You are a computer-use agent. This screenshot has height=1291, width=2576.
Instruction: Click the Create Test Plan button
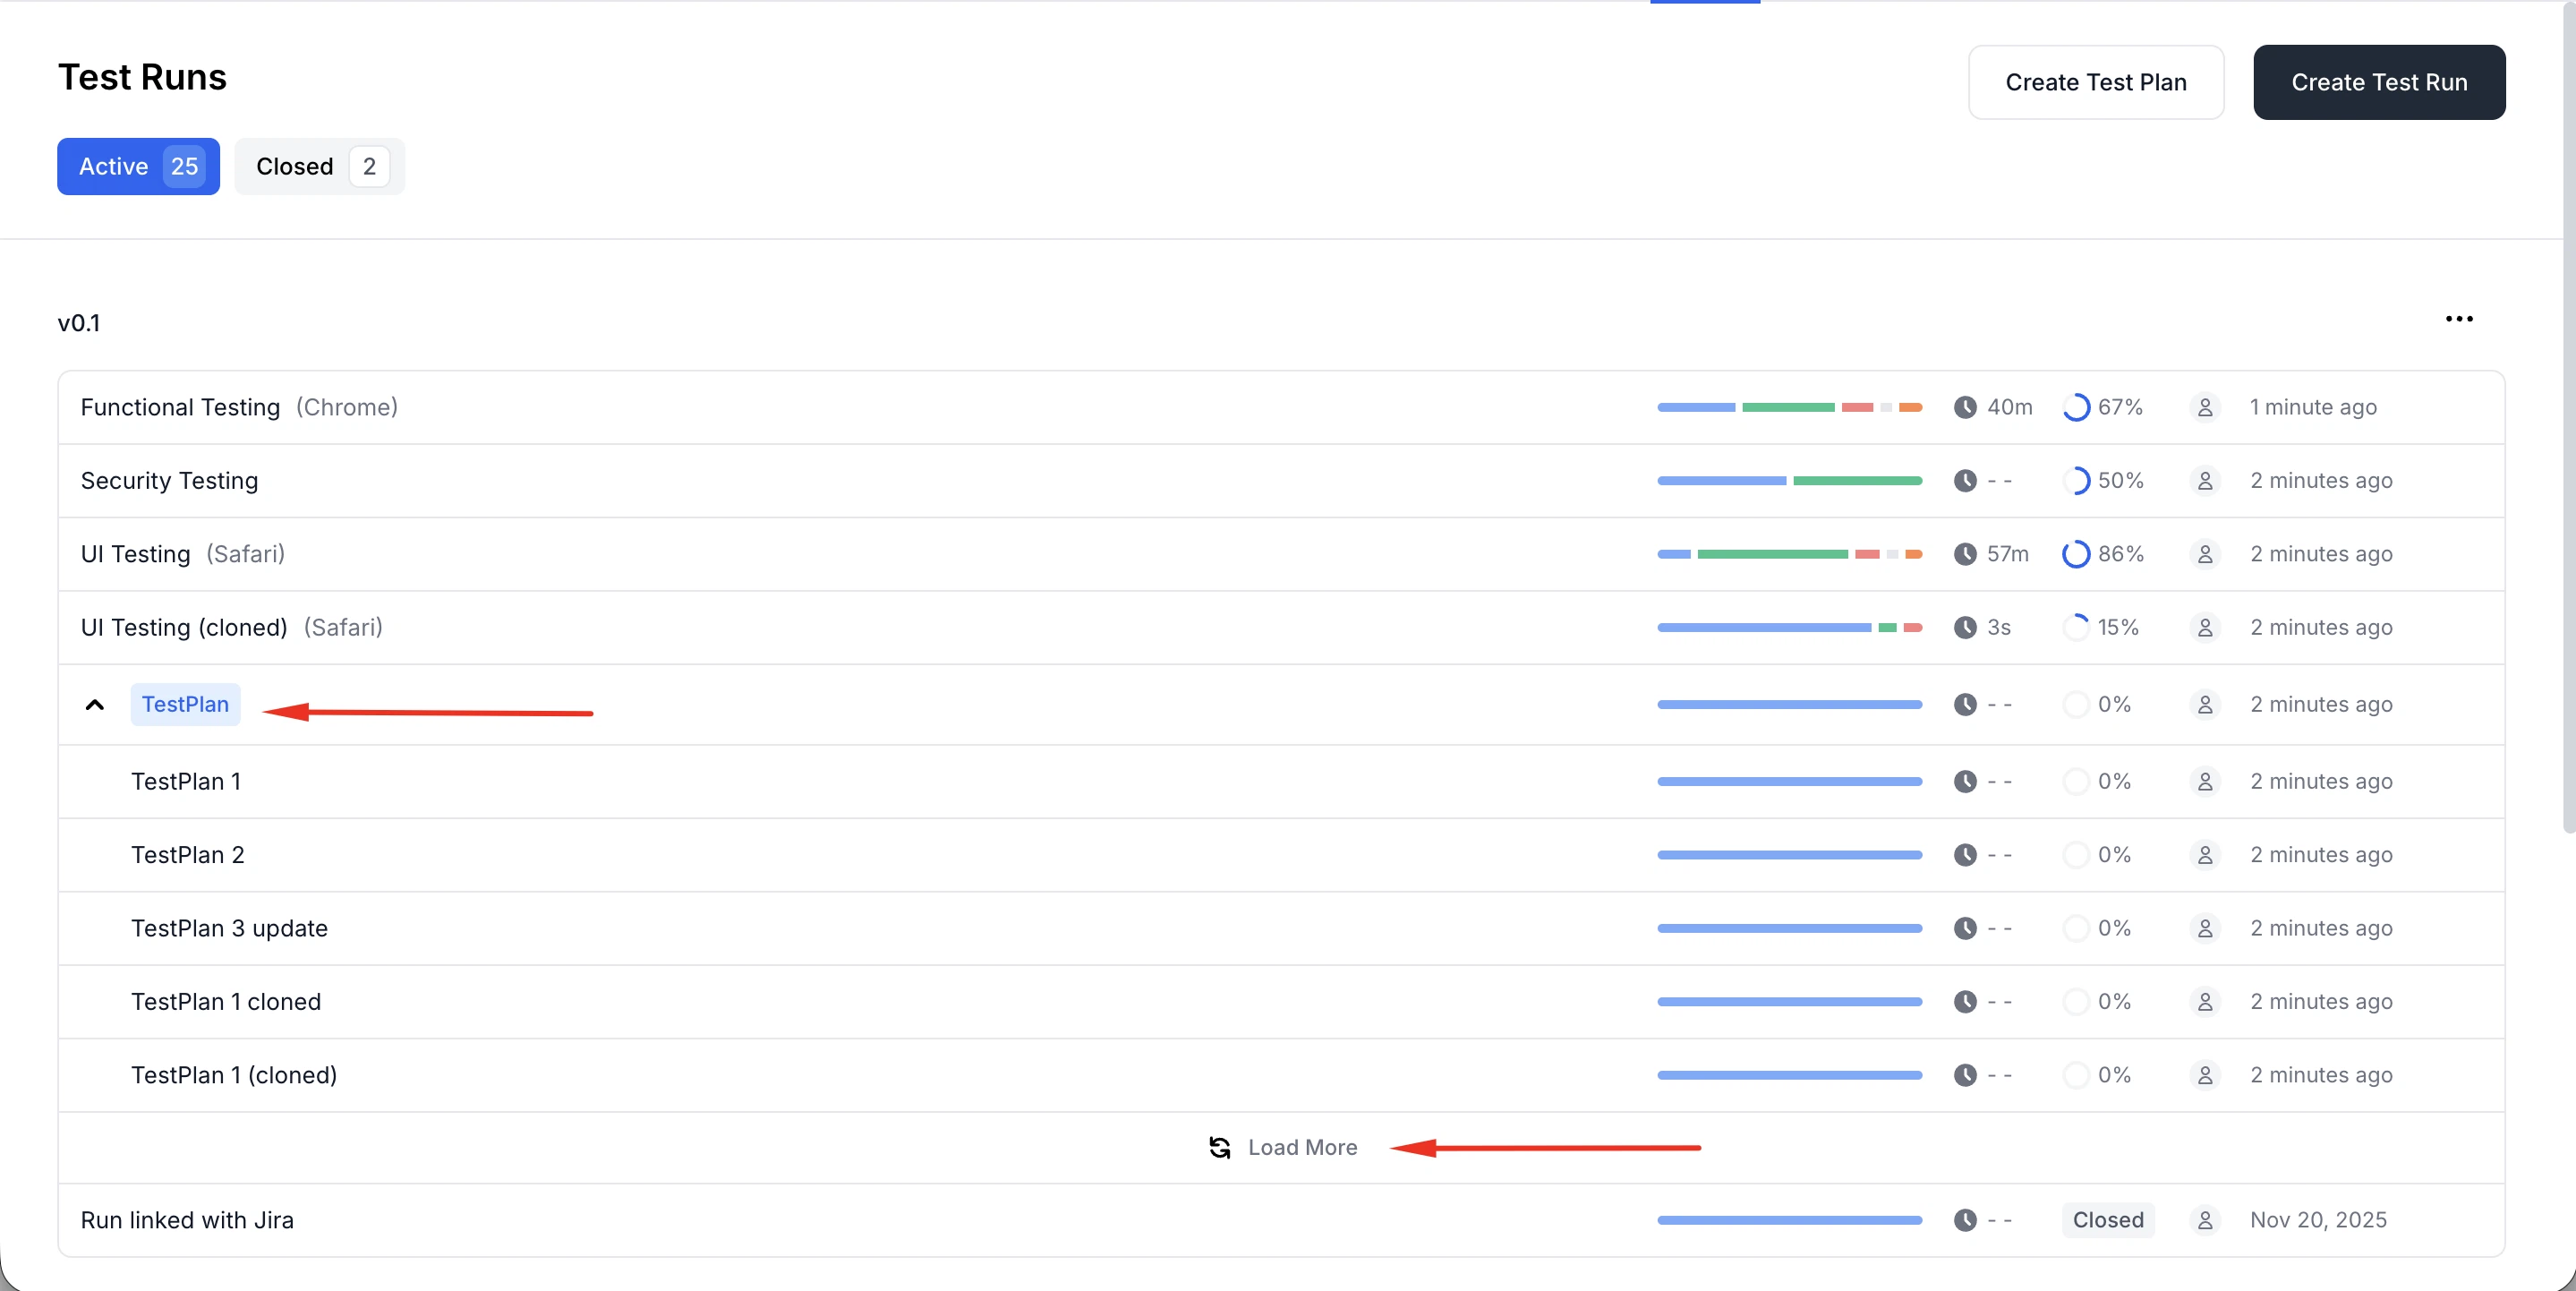(x=2096, y=82)
